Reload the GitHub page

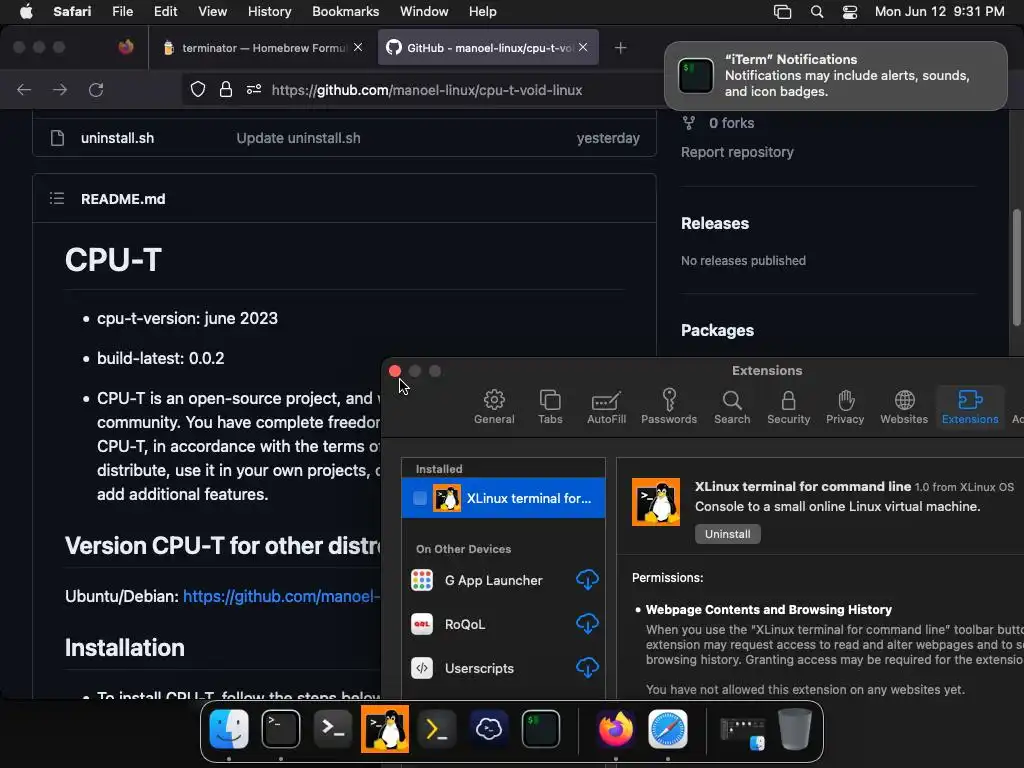(96, 90)
